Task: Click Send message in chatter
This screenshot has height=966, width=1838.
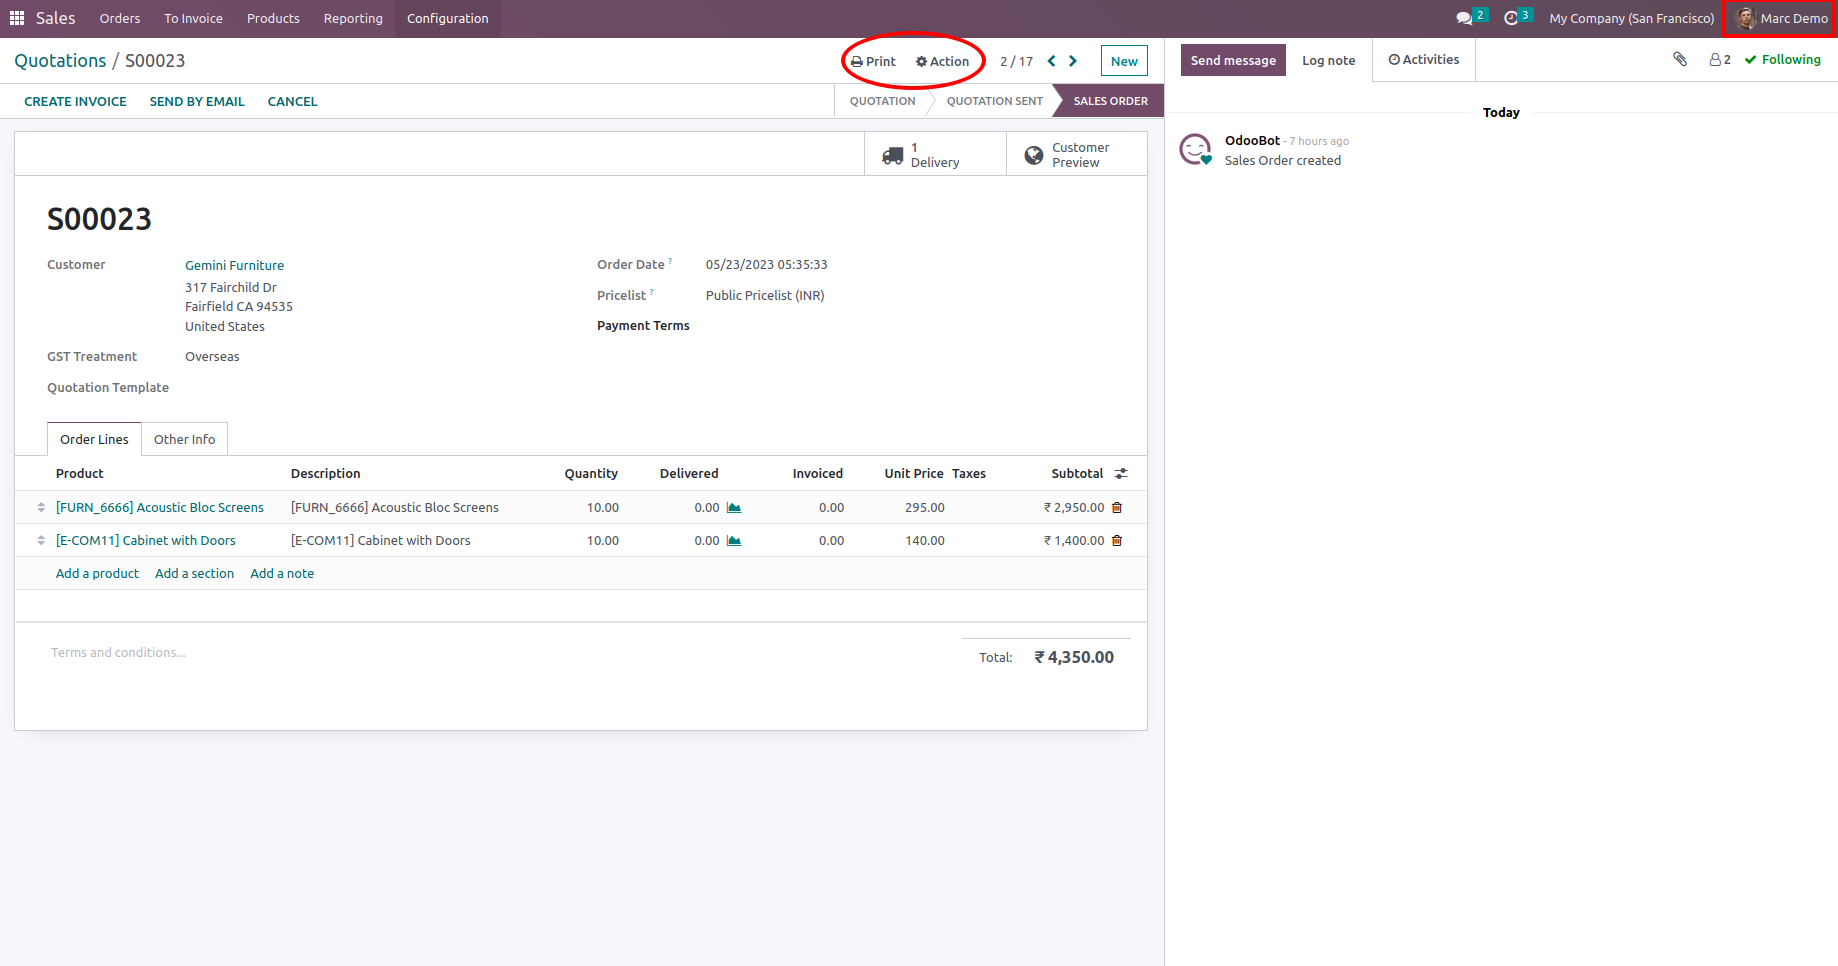Action: [1233, 60]
